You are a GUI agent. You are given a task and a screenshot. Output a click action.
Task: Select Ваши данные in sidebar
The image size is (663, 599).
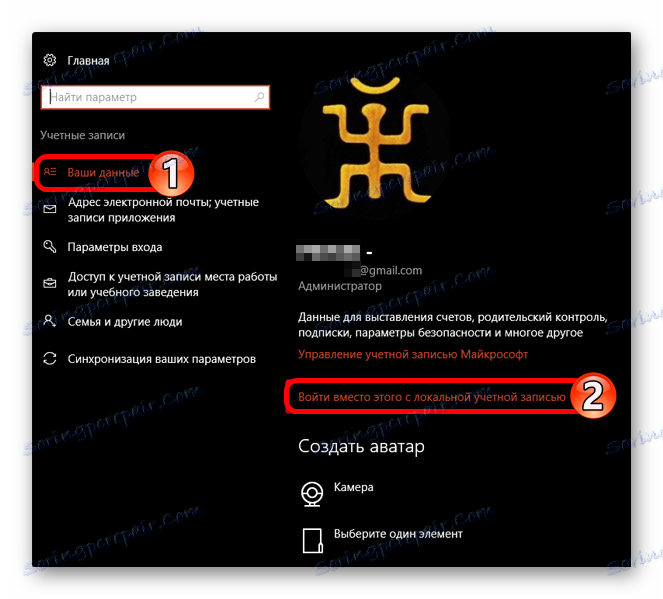103,172
